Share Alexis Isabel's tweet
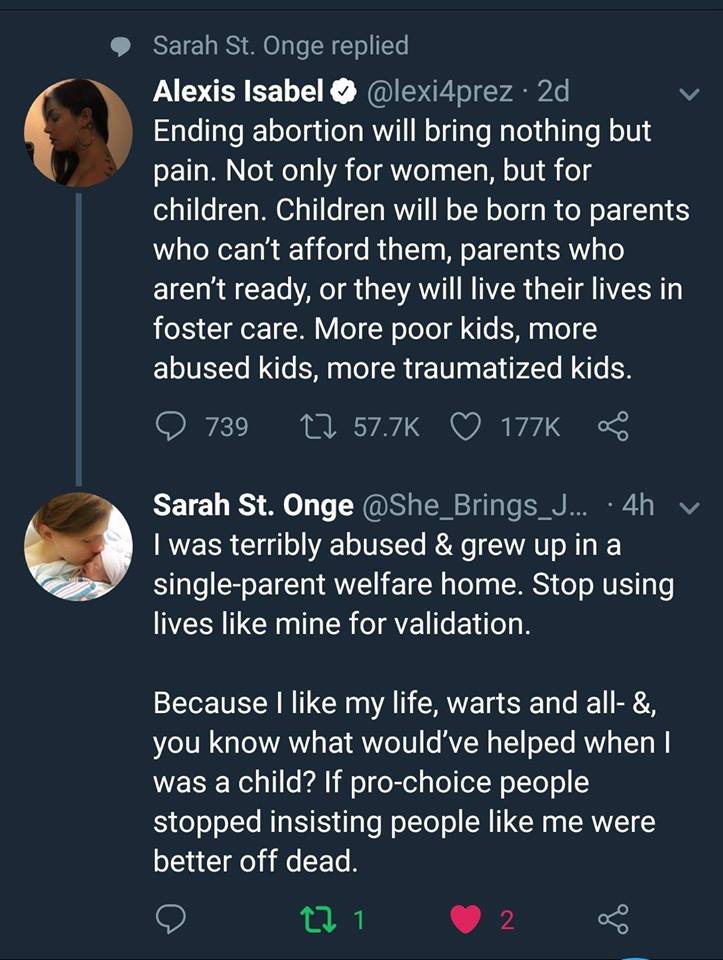This screenshot has width=723, height=960. coord(613,428)
